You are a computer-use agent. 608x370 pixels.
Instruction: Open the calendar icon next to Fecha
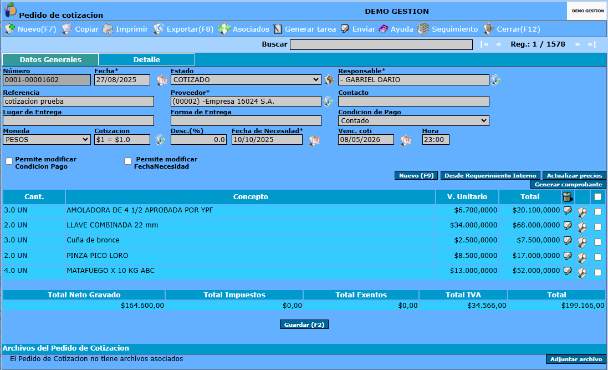161,80
